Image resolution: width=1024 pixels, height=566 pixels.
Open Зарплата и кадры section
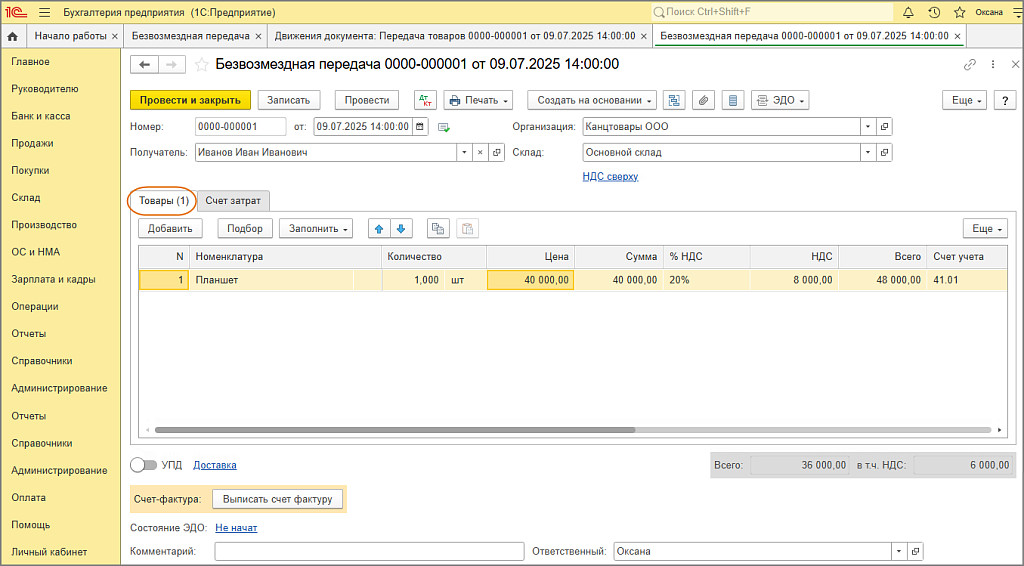tap(53, 279)
